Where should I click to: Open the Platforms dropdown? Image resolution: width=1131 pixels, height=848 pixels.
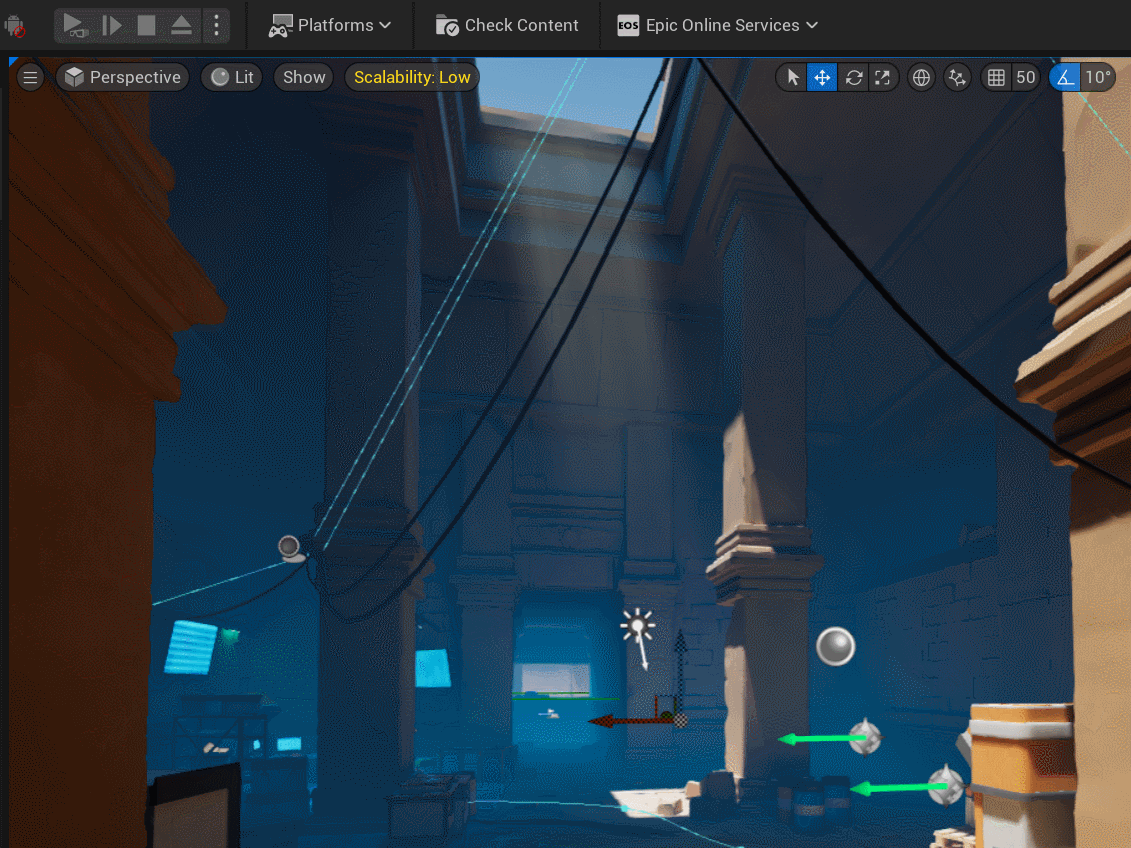coord(330,25)
